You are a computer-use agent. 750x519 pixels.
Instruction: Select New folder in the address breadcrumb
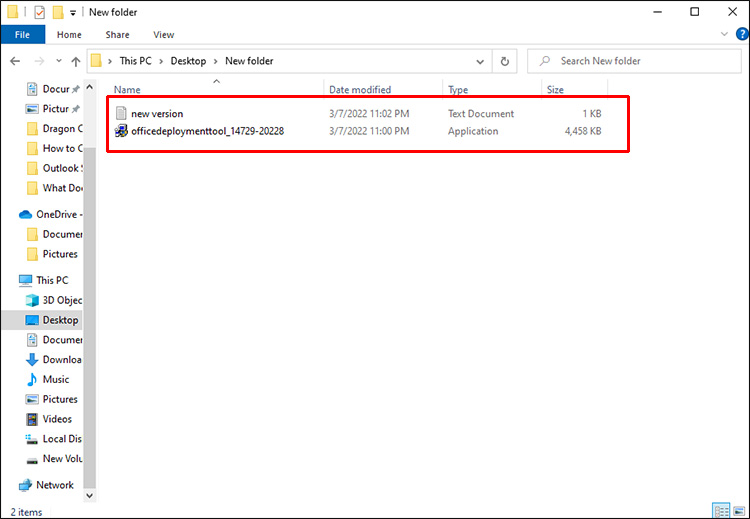[249, 61]
